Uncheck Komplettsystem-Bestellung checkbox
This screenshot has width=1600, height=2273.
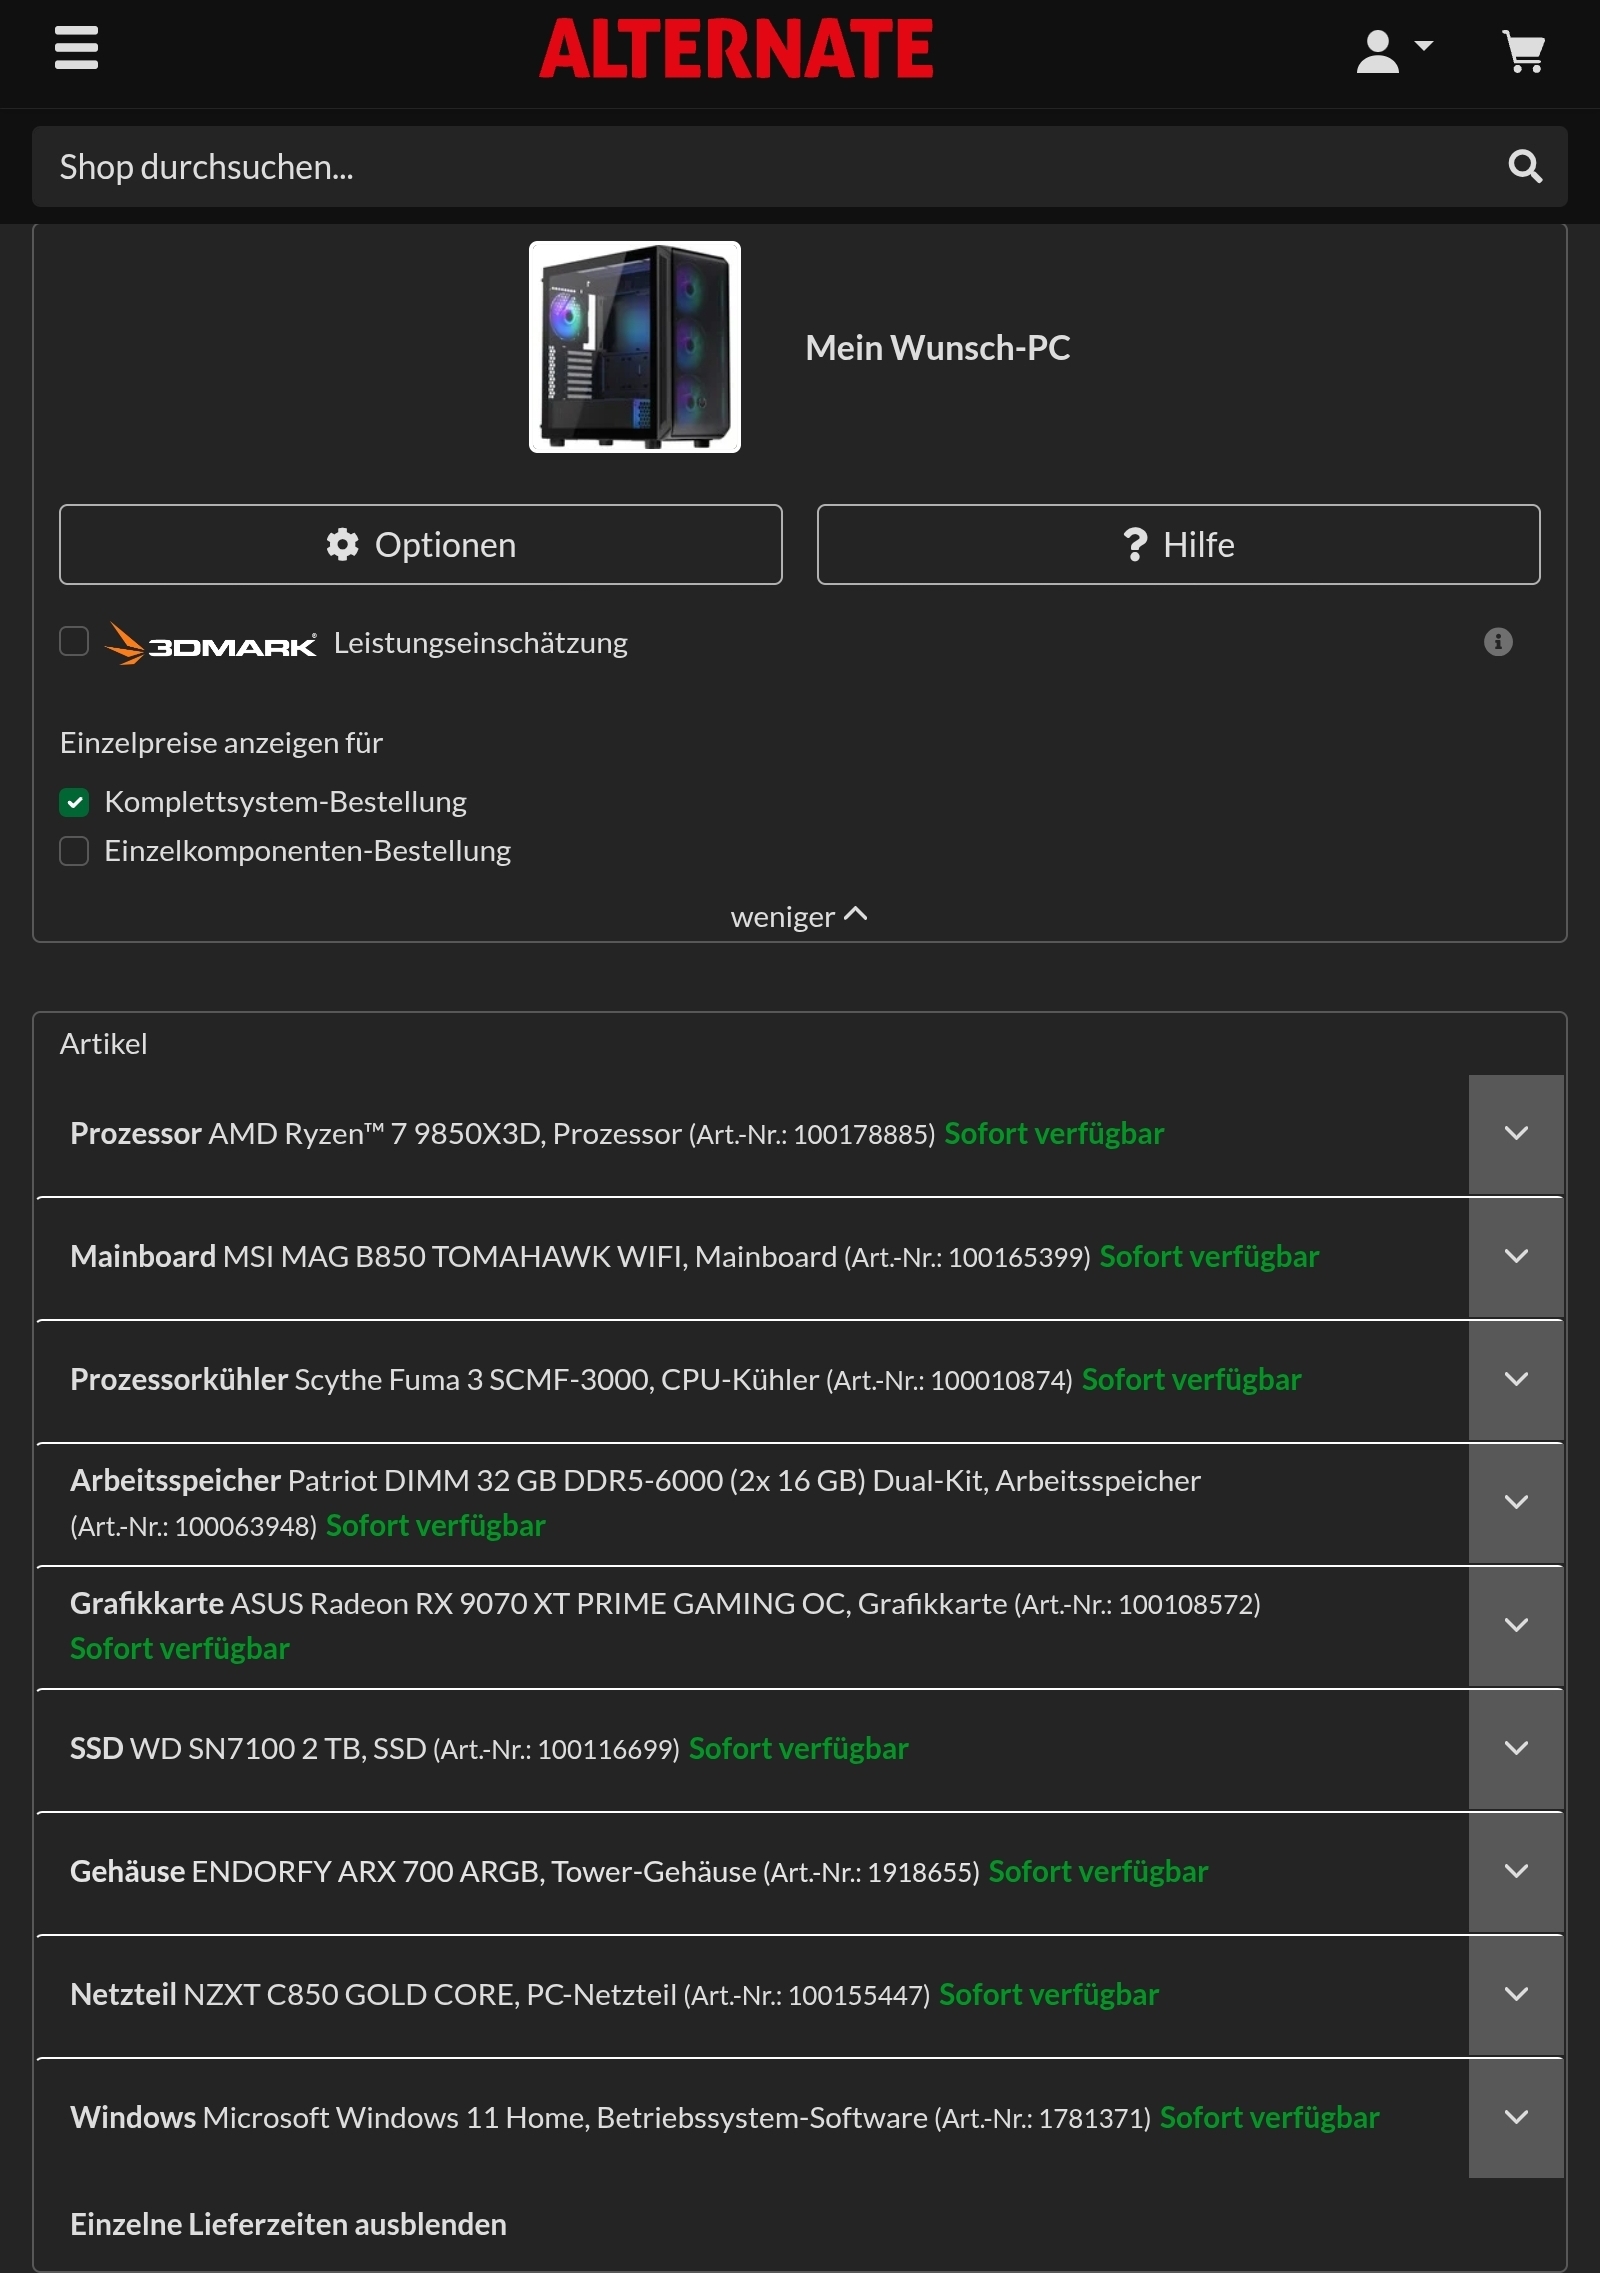(74, 802)
